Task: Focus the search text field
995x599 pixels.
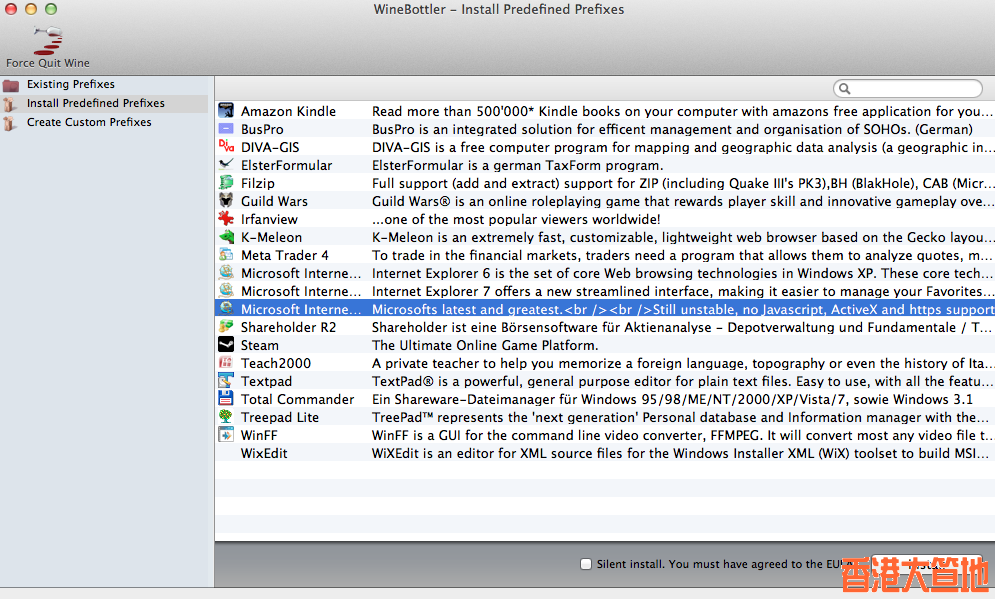Action: pyautogui.click(x=908, y=88)
